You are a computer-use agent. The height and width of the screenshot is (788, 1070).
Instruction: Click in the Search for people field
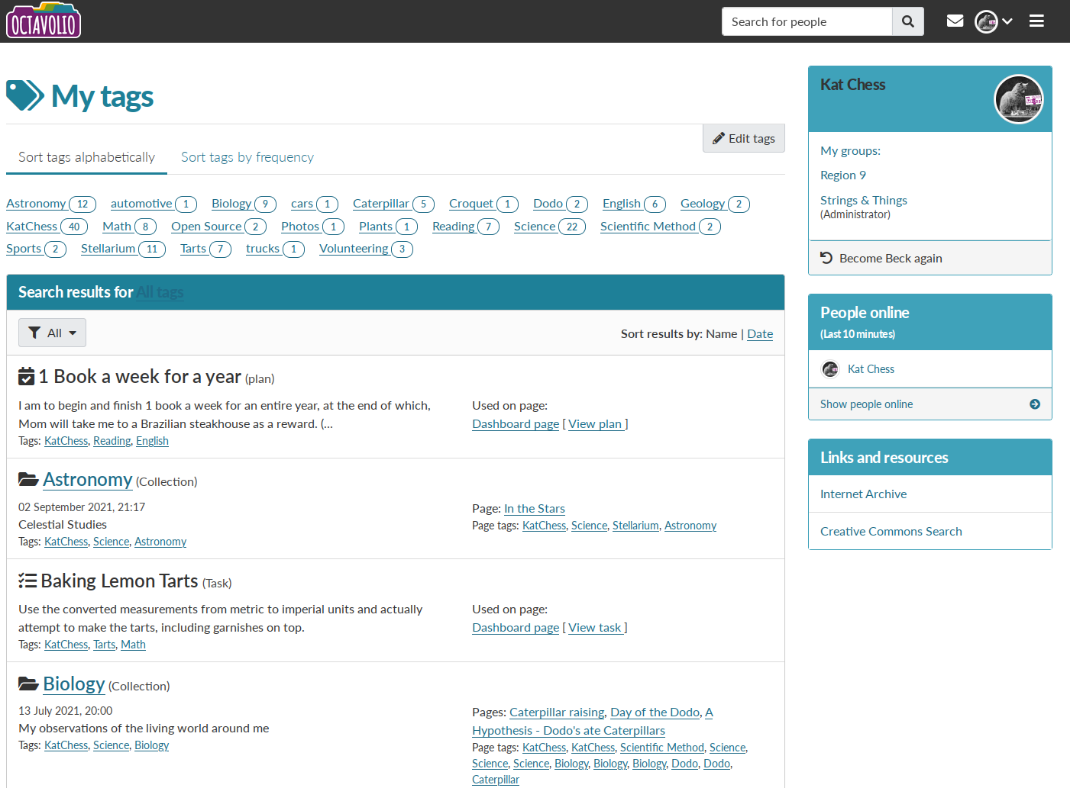click(x=806, y=22)
